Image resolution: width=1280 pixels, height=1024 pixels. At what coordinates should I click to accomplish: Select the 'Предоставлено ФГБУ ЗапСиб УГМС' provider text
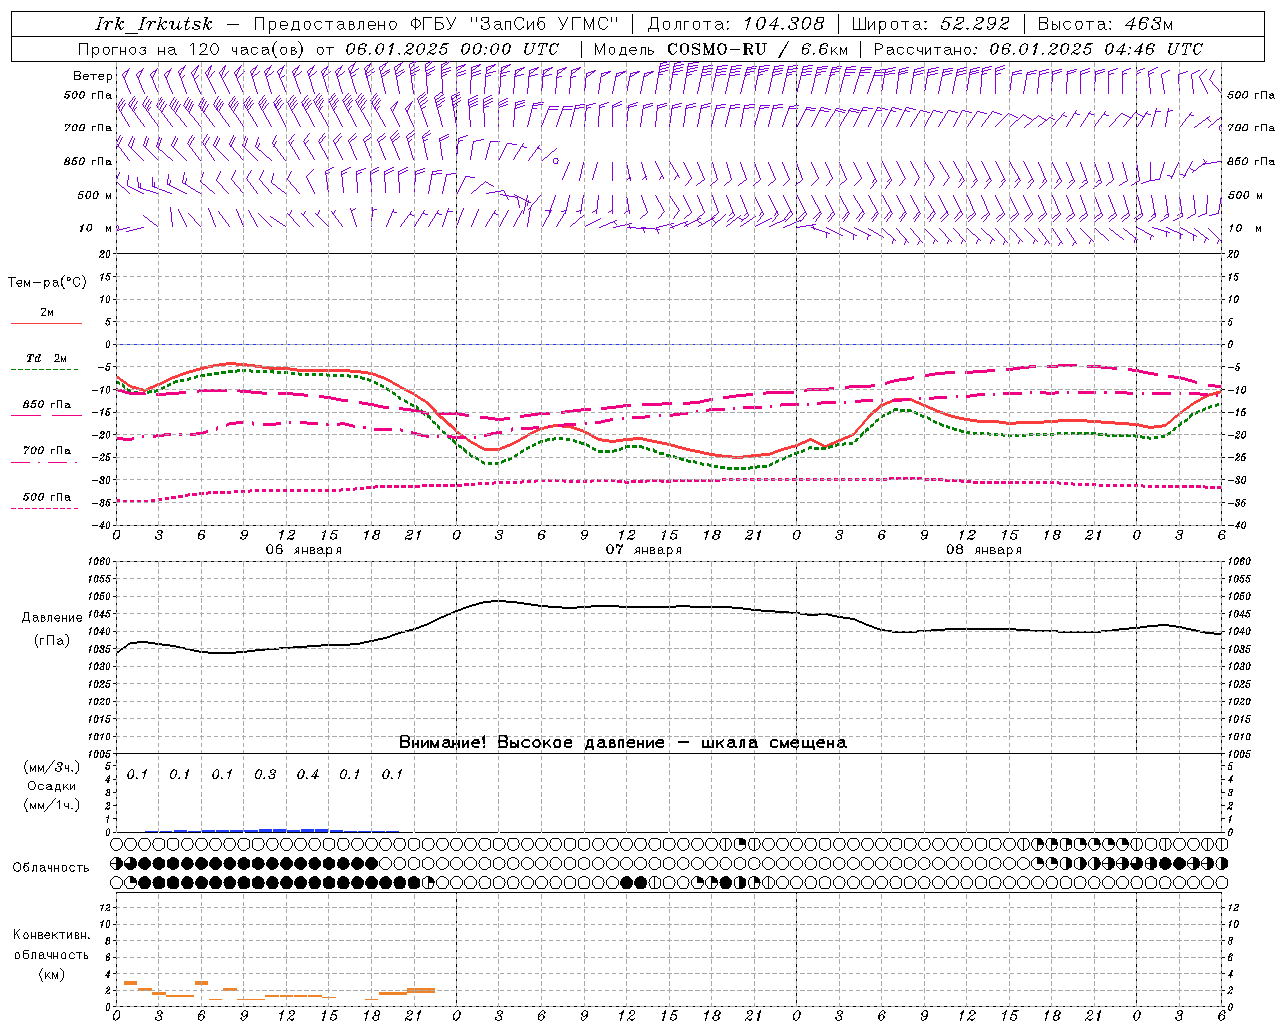437,24
